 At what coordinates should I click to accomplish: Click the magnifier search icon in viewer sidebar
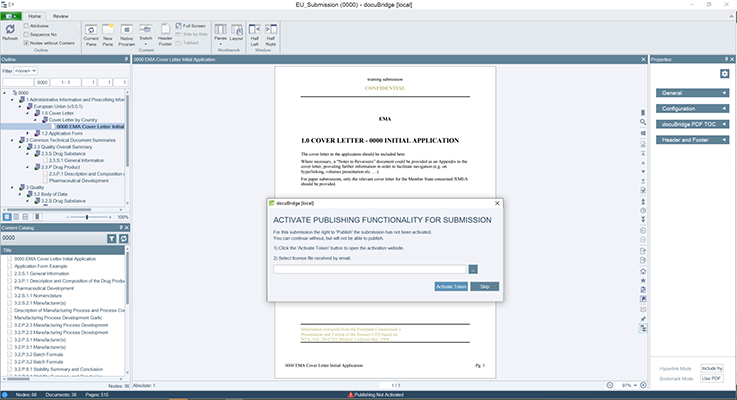[643, 122]
